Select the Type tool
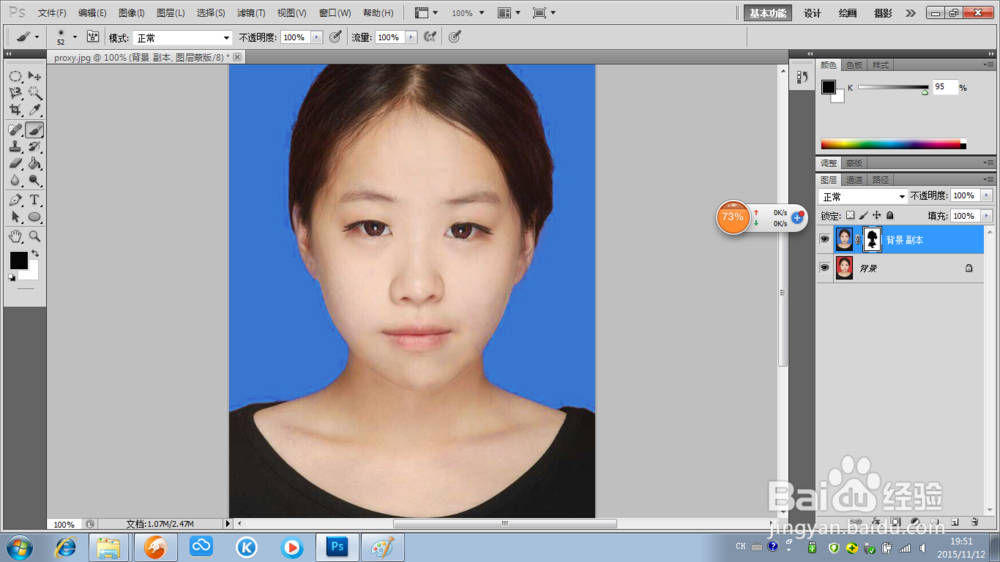 pos(34,200)
